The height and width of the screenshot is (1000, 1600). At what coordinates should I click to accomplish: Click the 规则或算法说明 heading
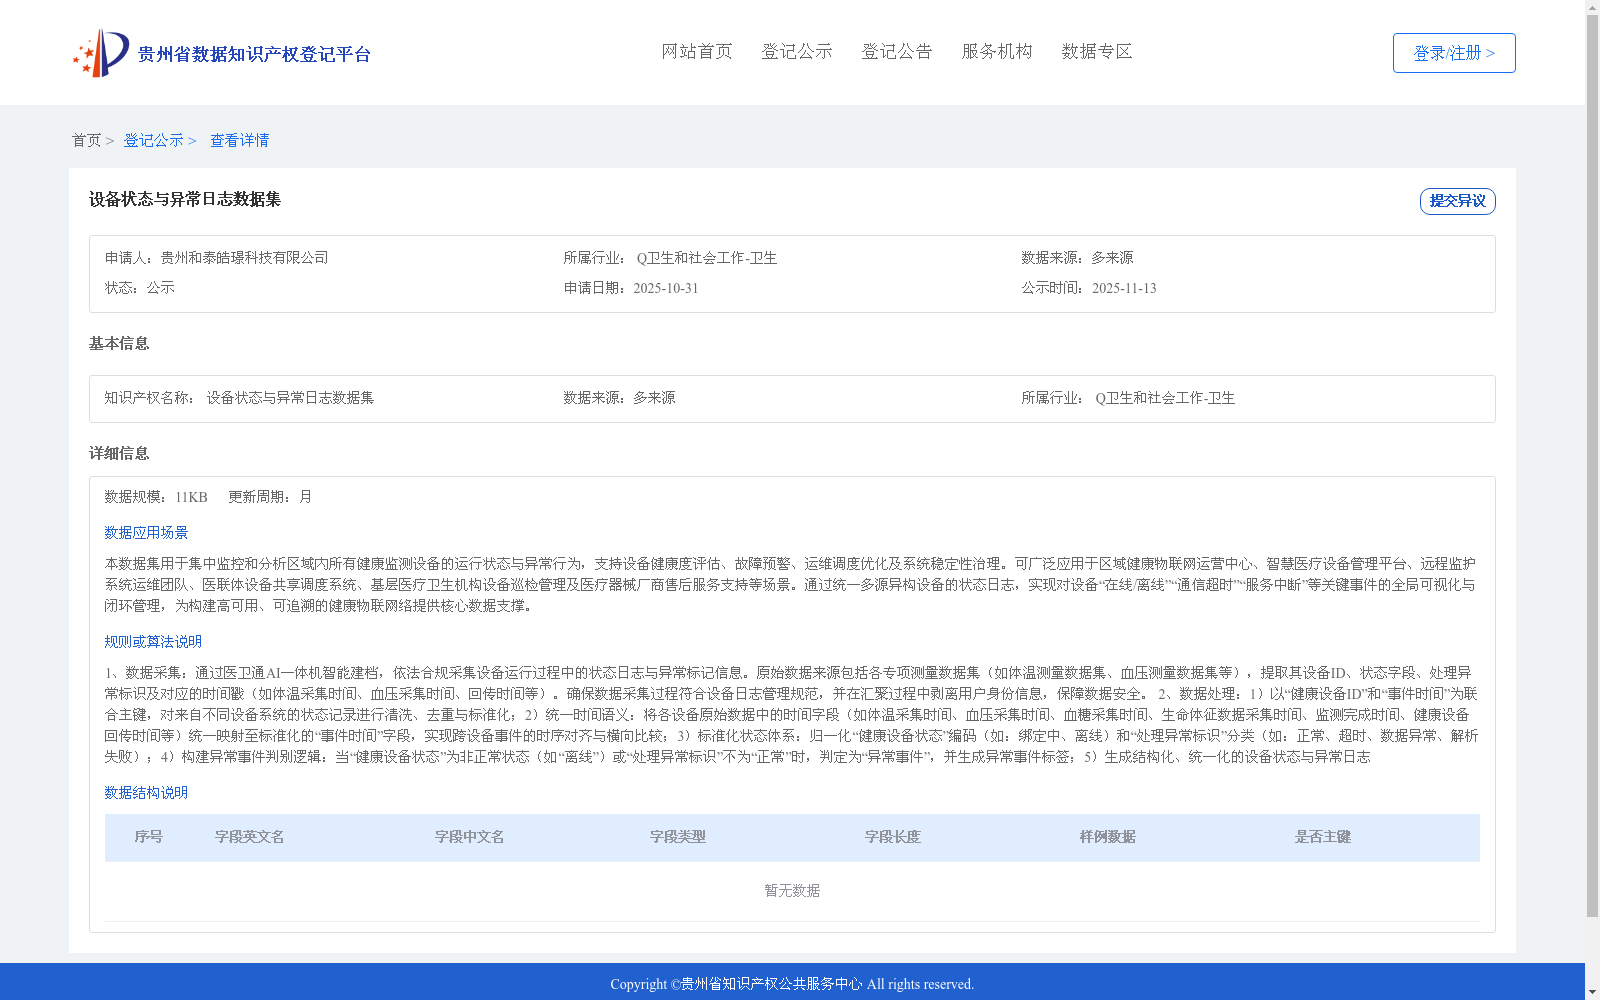click(x=153, y=642)
